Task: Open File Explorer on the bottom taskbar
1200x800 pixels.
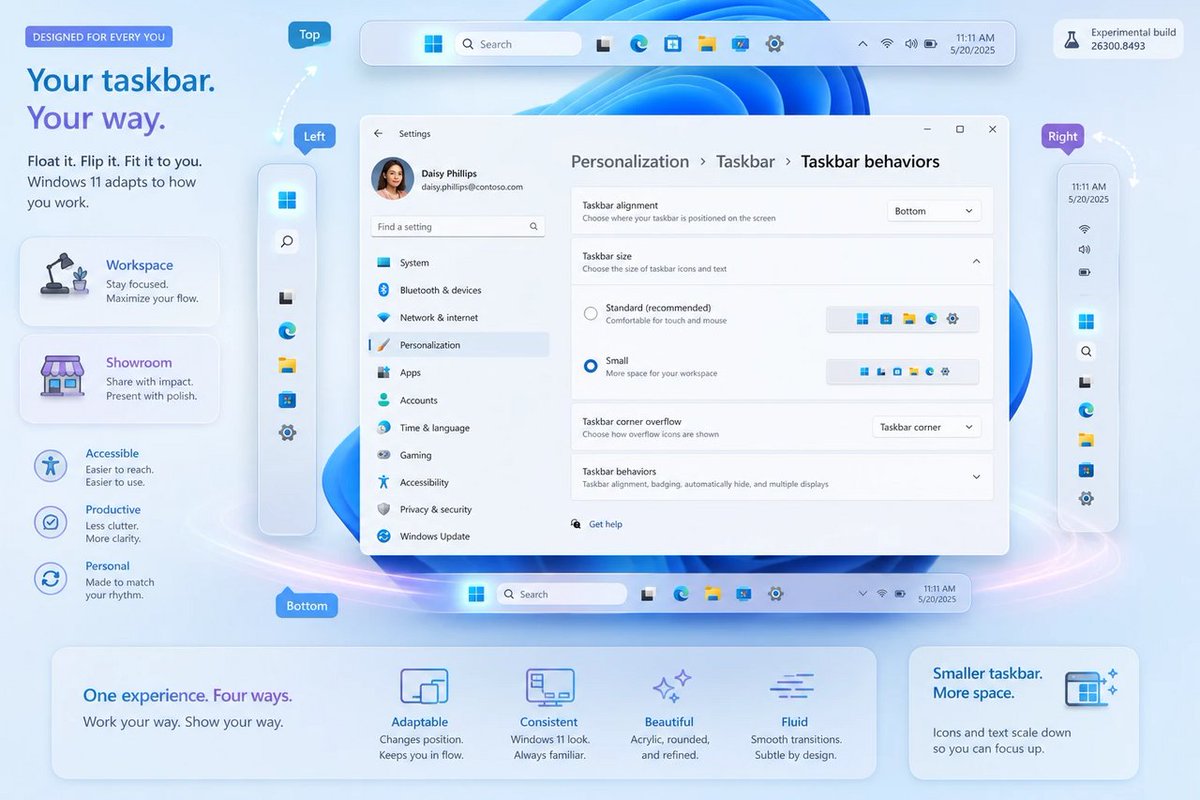Action: pos(712,594)
